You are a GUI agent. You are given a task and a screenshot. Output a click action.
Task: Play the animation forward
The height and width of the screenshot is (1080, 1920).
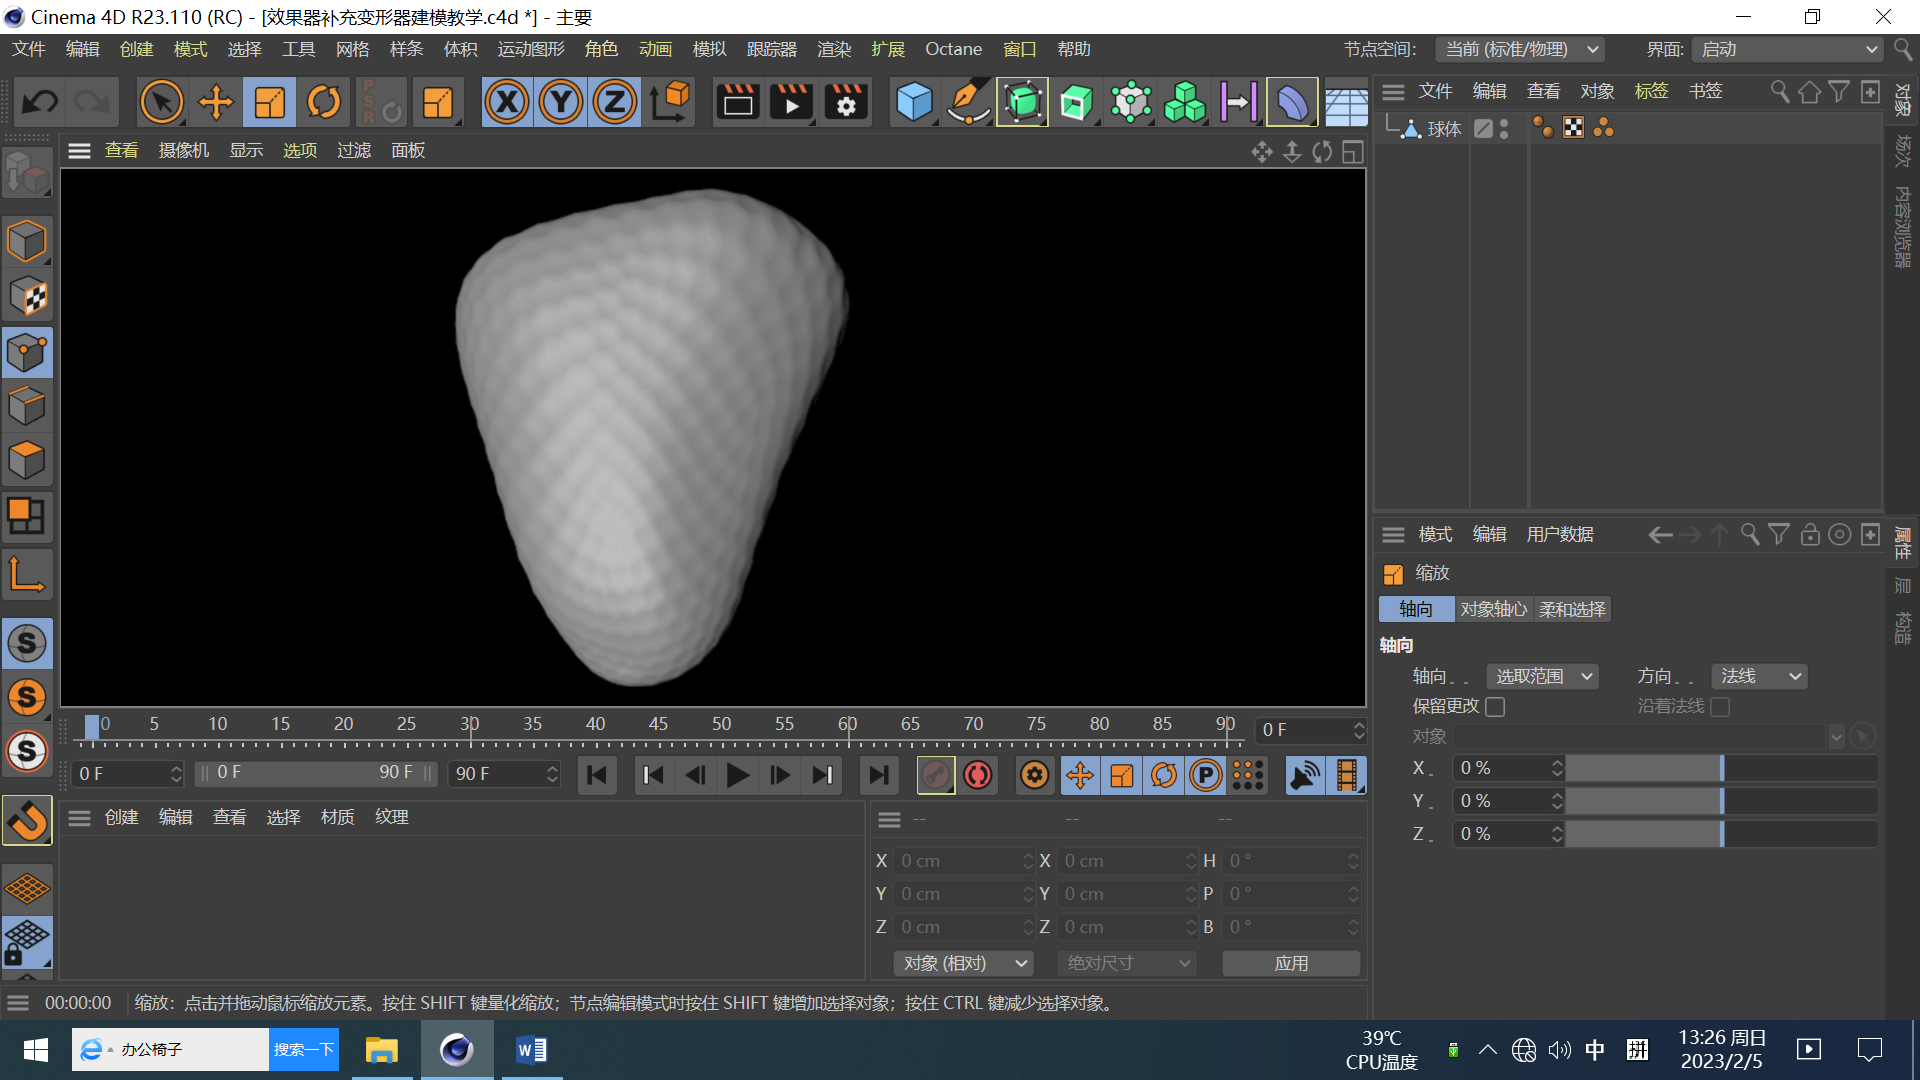738,775
